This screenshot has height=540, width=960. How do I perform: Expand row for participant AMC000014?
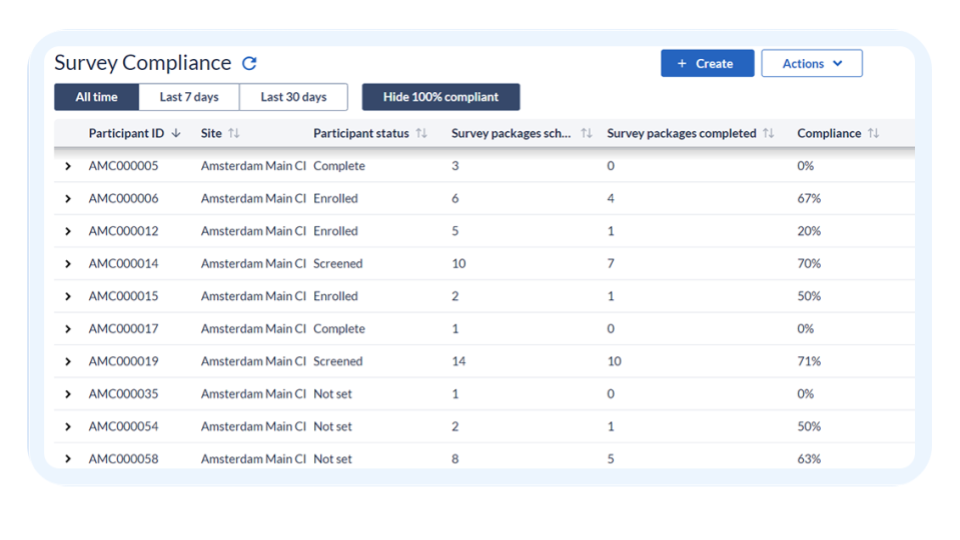point(68,264)
